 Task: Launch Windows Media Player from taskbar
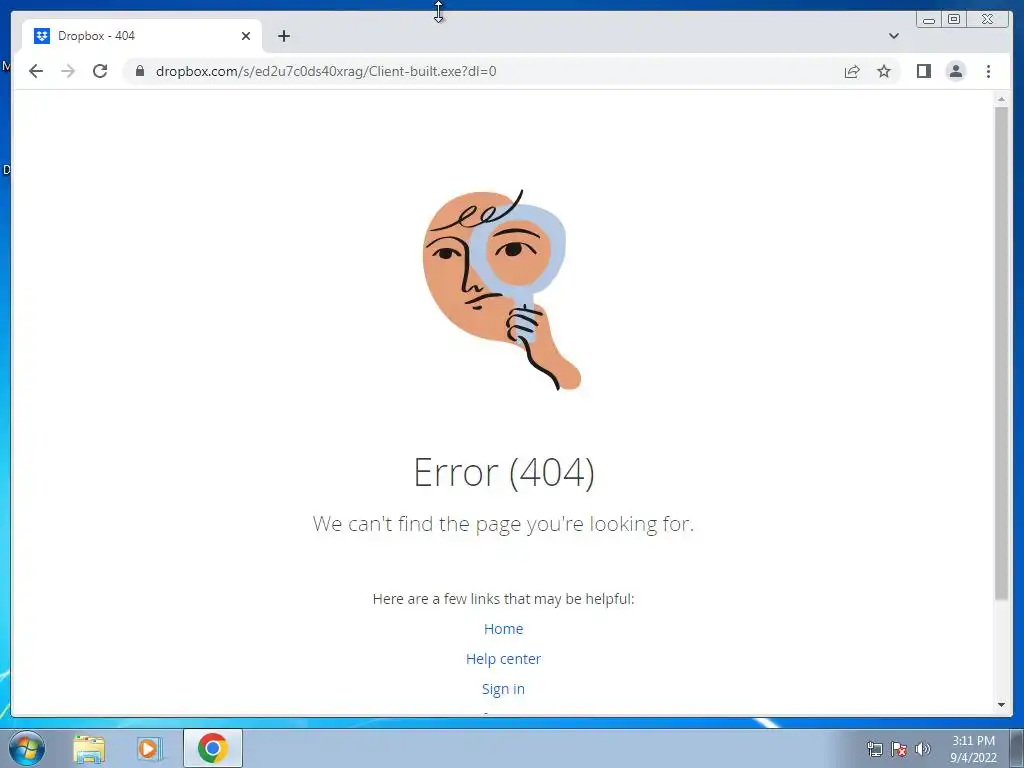[150, 748]
